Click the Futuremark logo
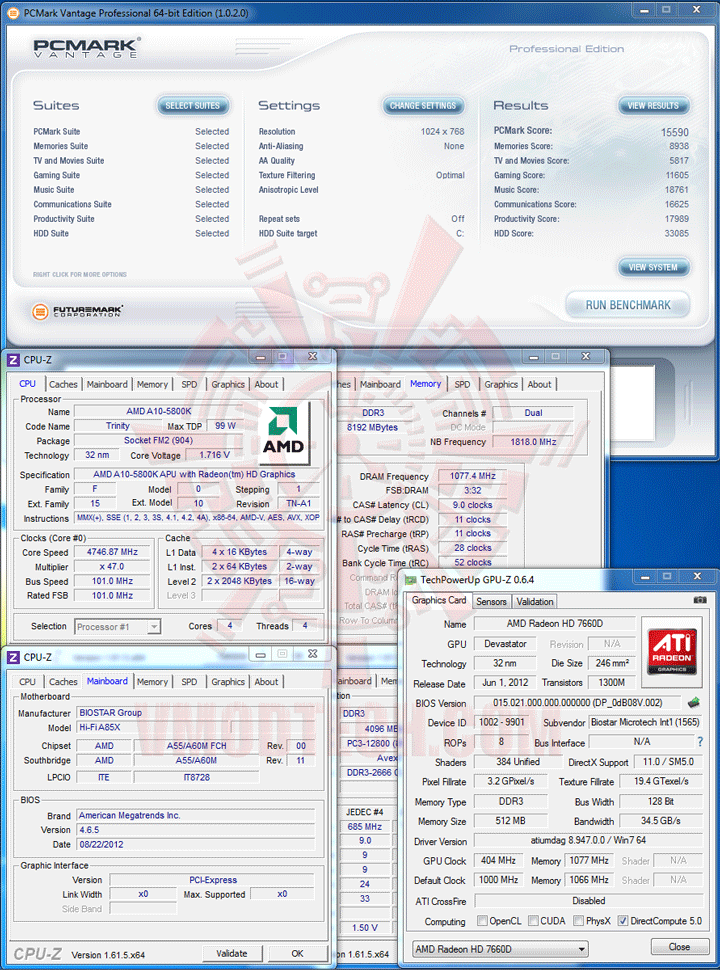This screenshot has height=970, width=720. coord(77,311)
